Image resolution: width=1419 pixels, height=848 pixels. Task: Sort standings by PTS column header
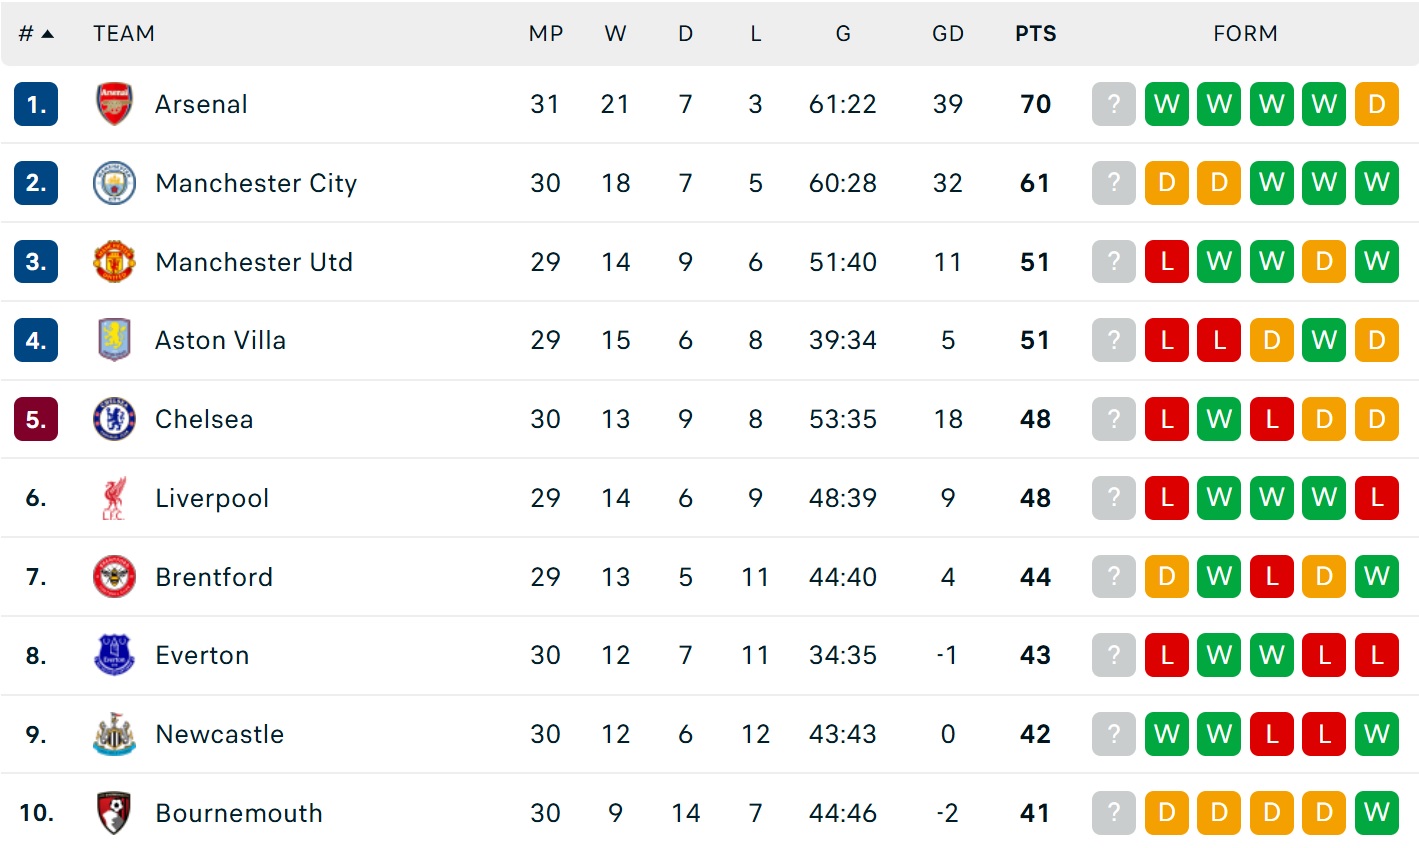[x=1035, y=34]
